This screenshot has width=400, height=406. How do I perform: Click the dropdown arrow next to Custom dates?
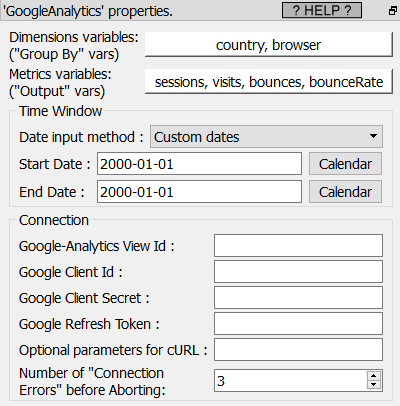coord(373,136)
